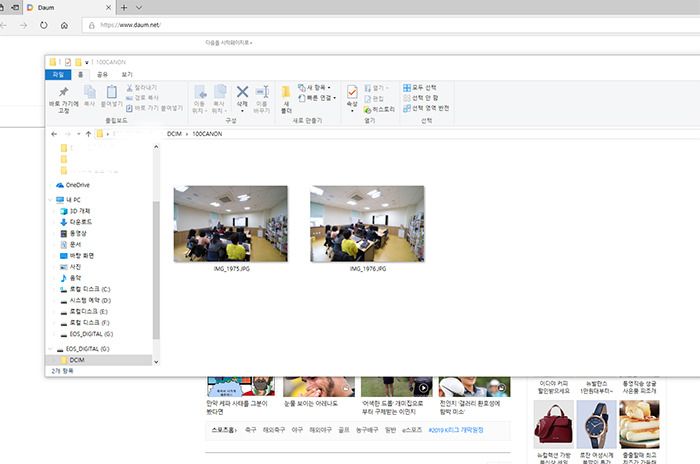Click red handbag shopping thumbnail on Daum
The image size is (700, 464).
554,424
